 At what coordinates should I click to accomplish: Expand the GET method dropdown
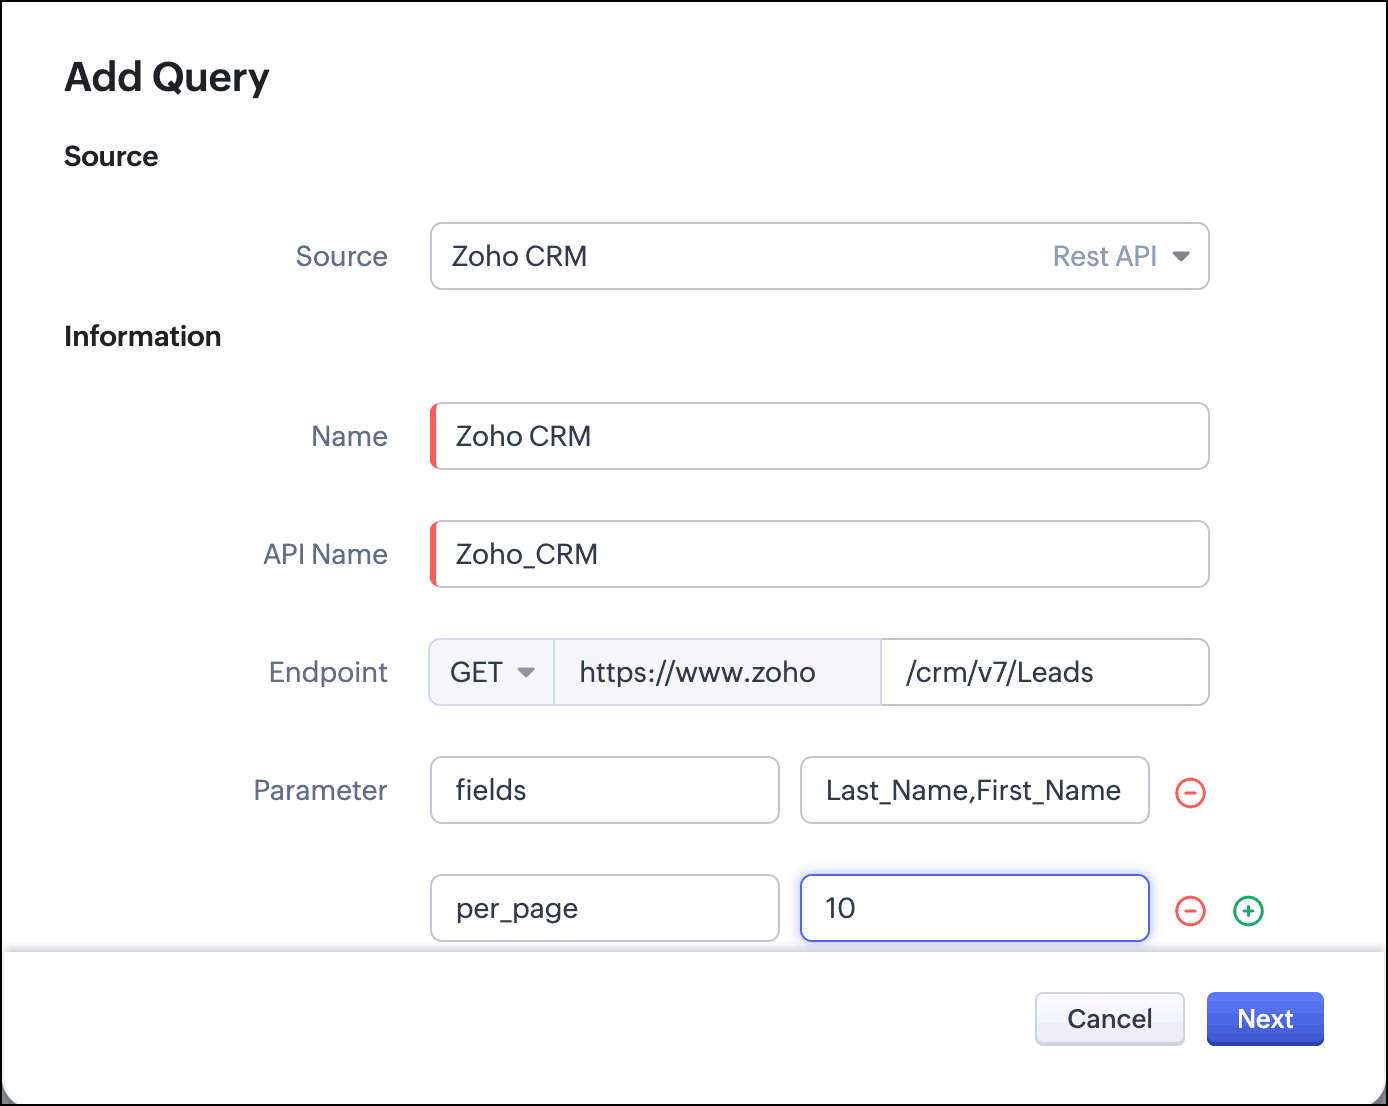click(x=492, y=672)
